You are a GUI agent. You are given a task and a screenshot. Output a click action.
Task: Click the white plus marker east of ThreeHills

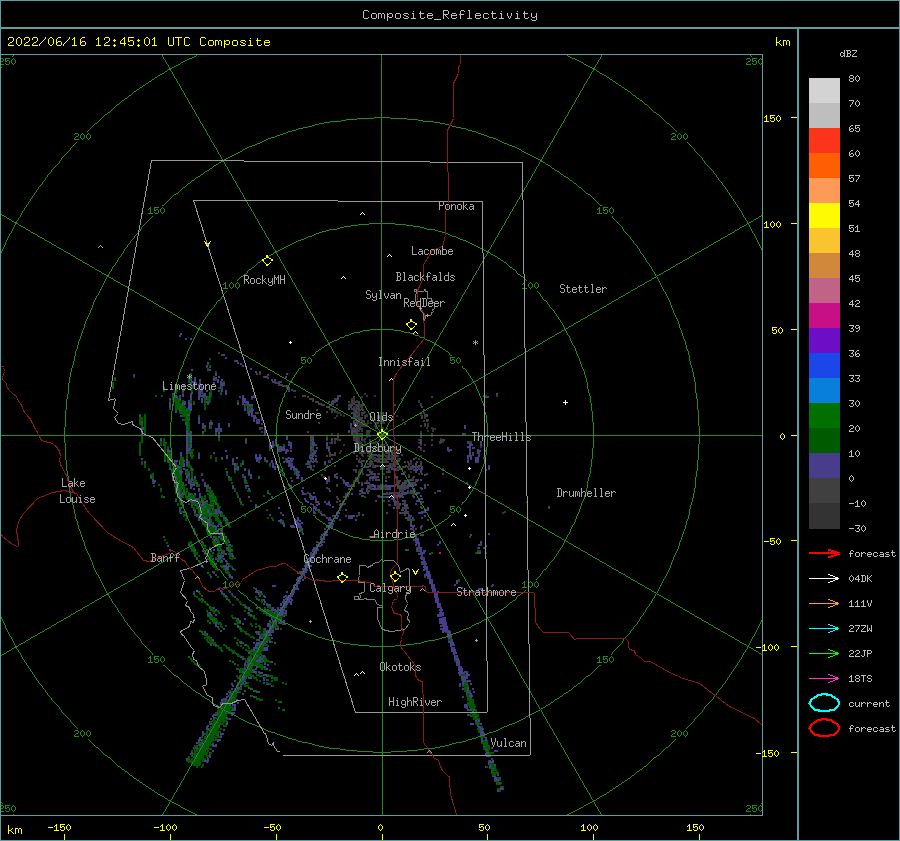(x=565, y=402)
